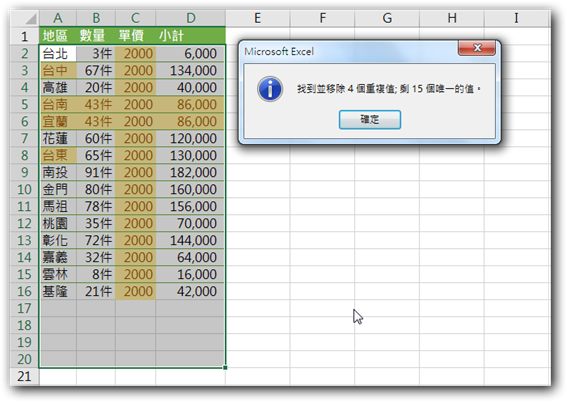Close the Microsoft Excel dialog
The width and height of the screenshot is (567, 402).
(477, 48)
